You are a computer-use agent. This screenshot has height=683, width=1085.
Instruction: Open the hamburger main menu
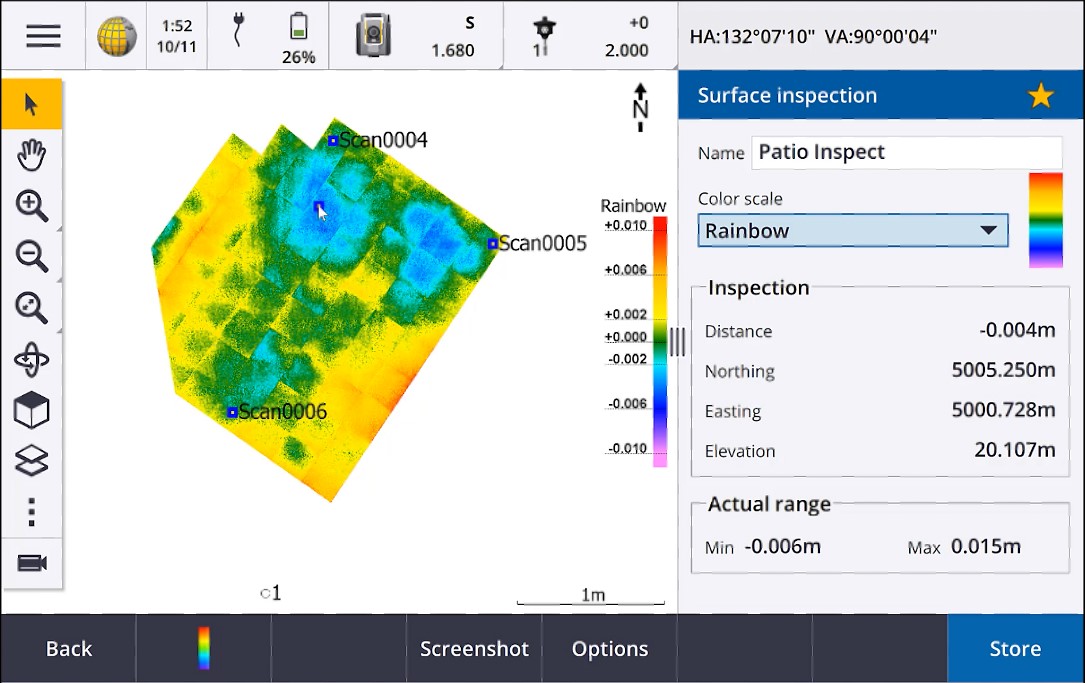pos(43,35)
